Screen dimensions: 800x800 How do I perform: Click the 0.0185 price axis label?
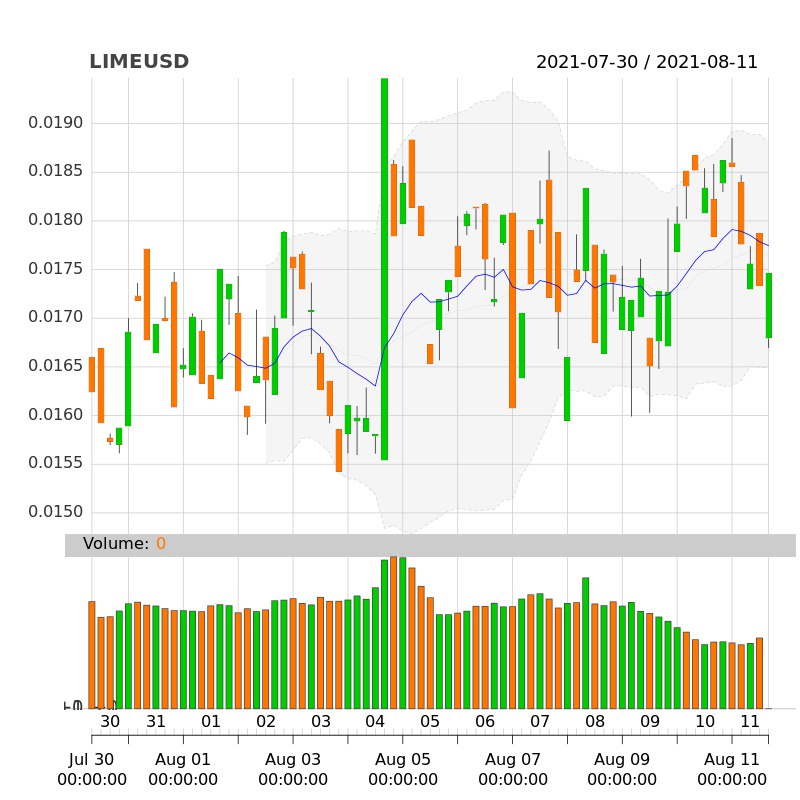click(x=55, y=171)
